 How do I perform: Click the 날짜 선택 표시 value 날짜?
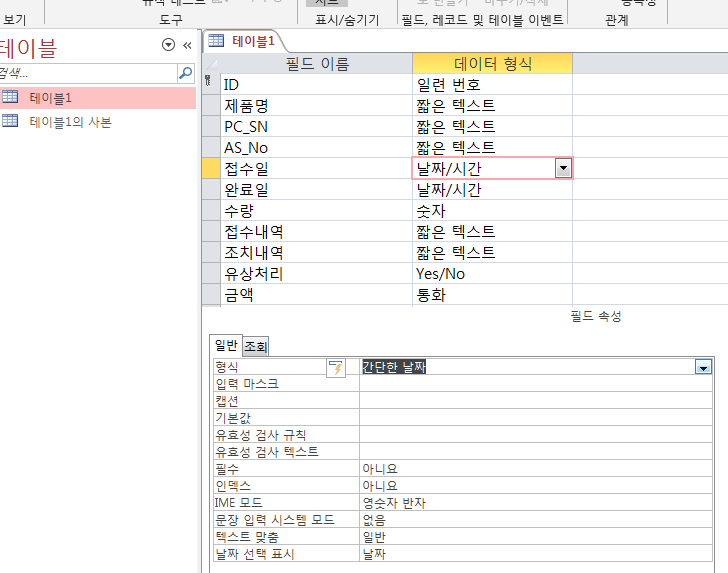coord(536,553)
